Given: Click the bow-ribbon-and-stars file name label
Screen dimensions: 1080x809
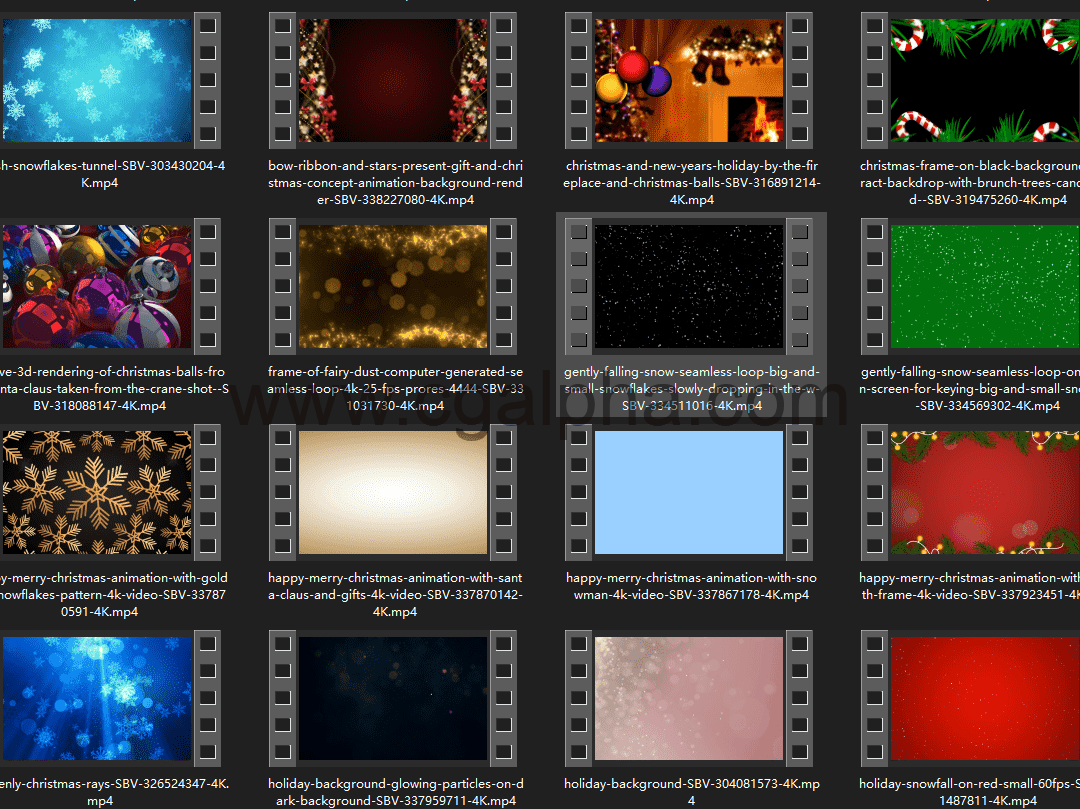Looking at the screenshot, I should pos(395,183).
